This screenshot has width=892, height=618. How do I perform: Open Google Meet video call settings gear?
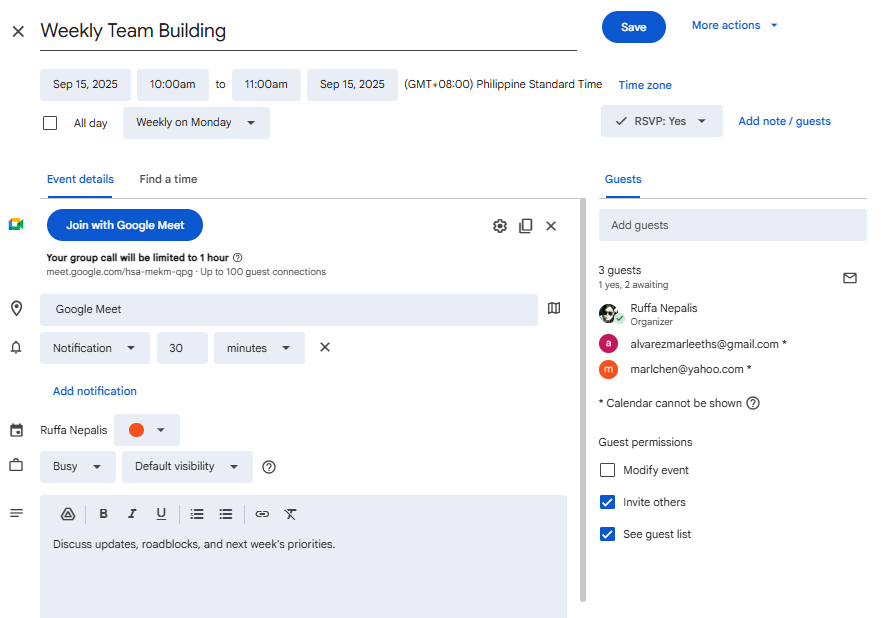click(x=499, y=226)
